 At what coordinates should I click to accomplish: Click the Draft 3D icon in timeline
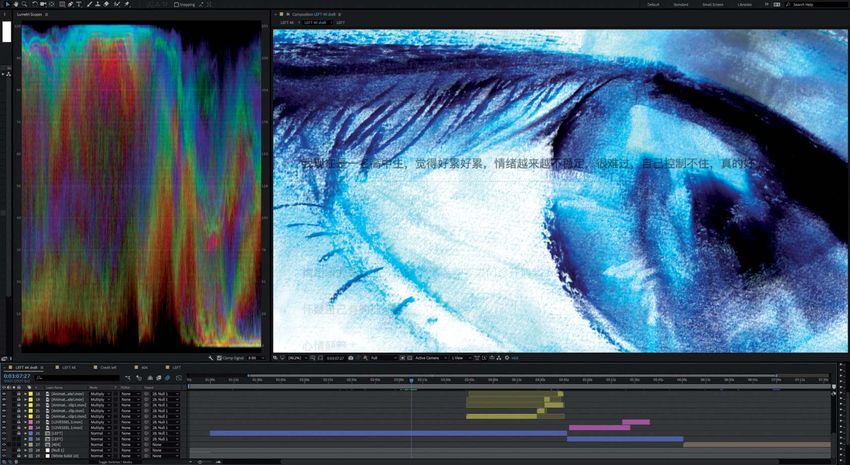[139, 378]
